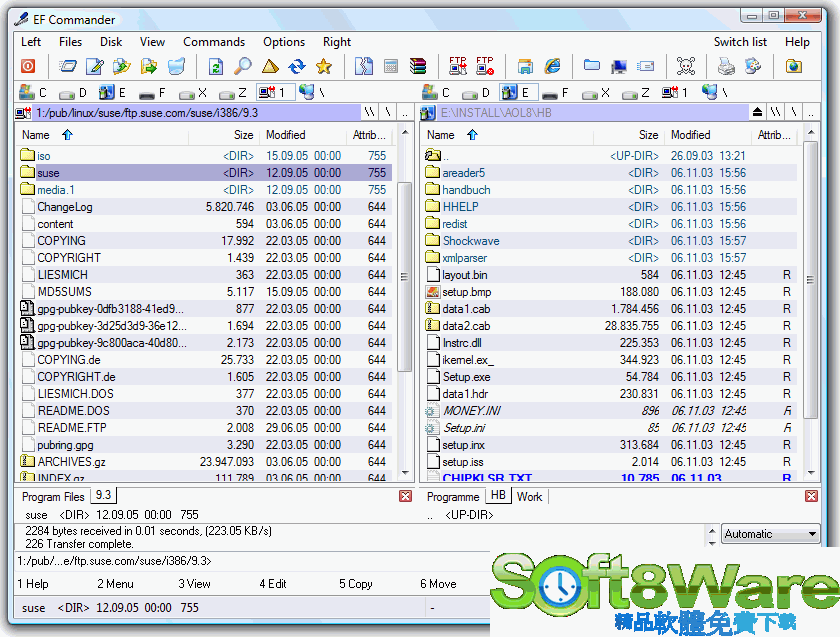Select drive D in right panel
This screenshot has height=637, width=840.
[x=476, y=93]
